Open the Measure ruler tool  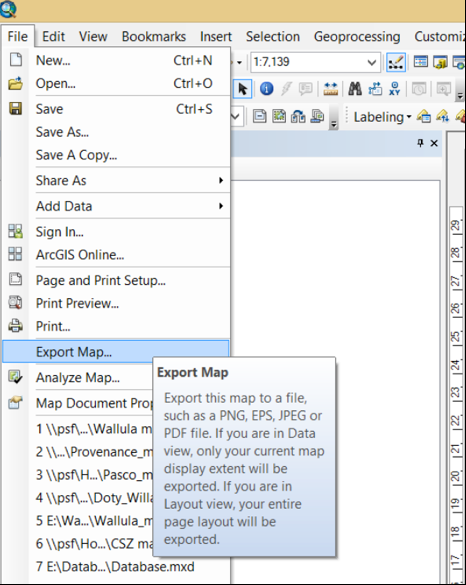click(x=330, y=89)
